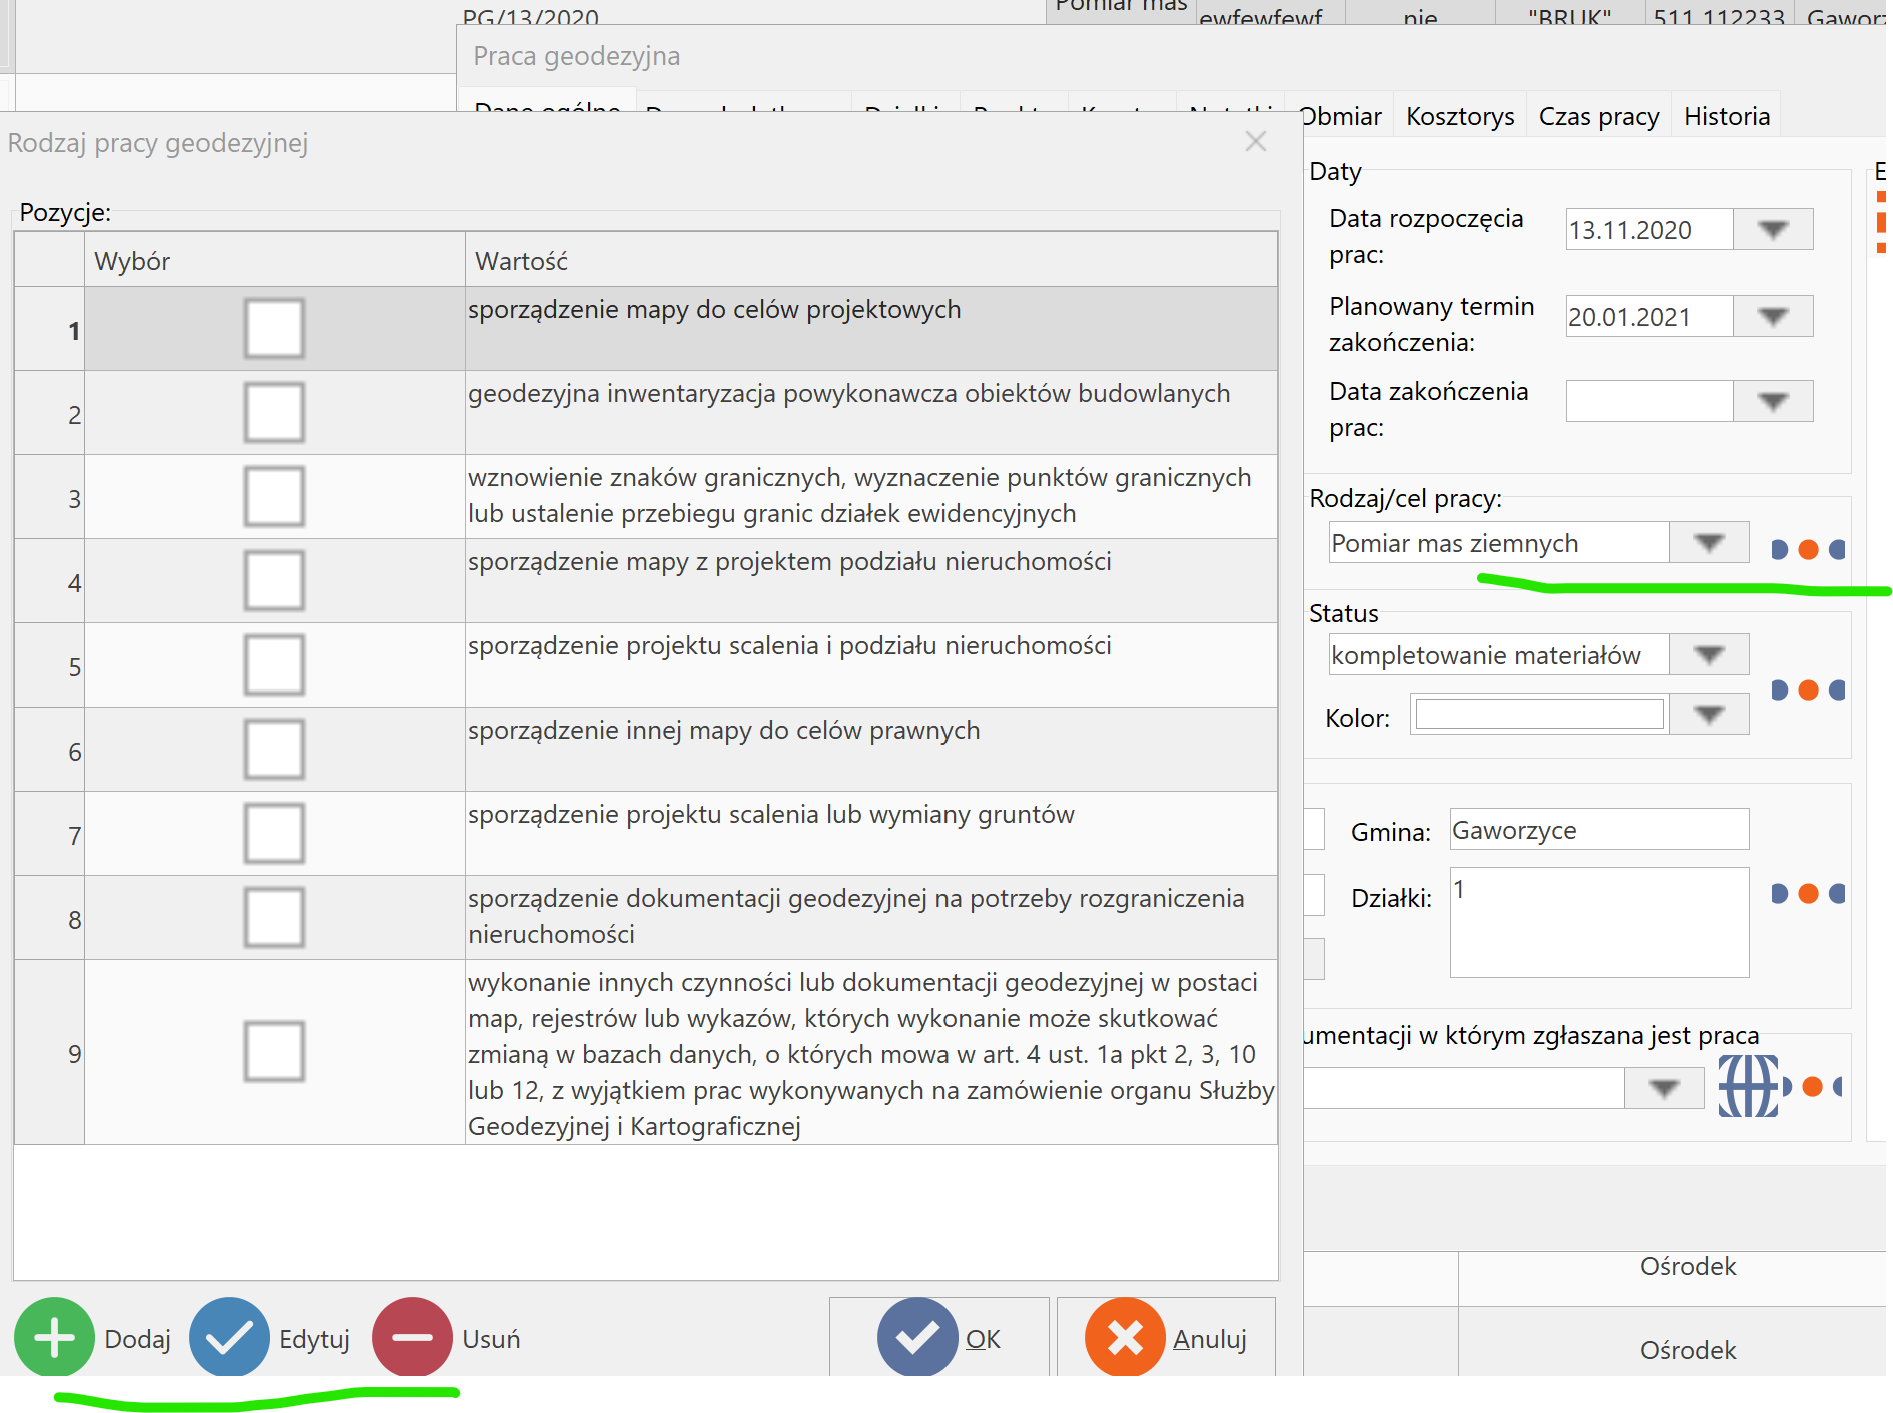
Task: Click the date field showing 20.01.2021
Action: pos(1649,316)
